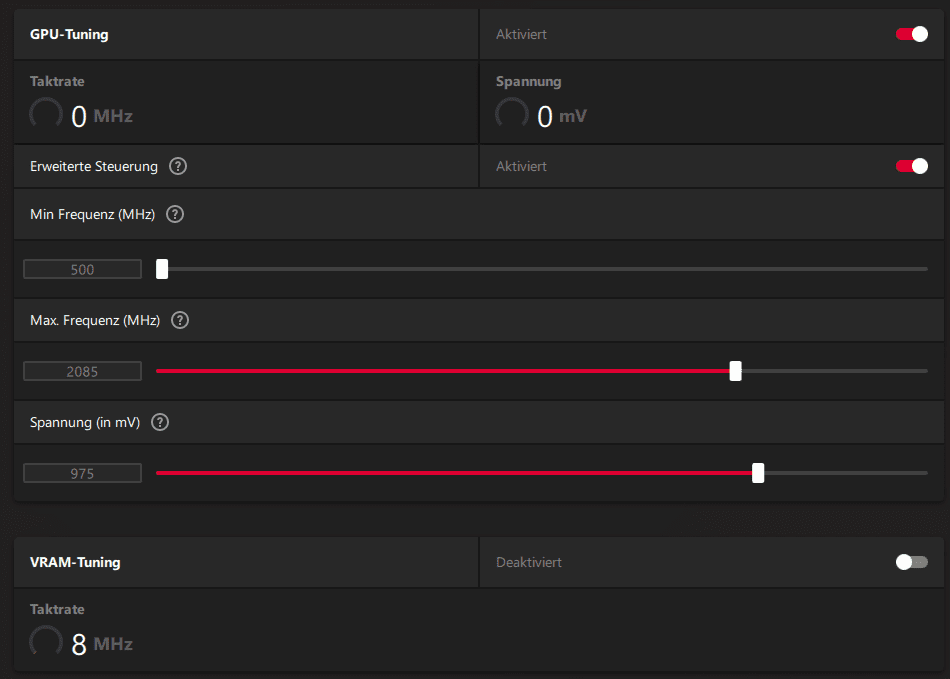
Task: Click the Erweiterte Steuerung label
Action: (x=94, y=167)
